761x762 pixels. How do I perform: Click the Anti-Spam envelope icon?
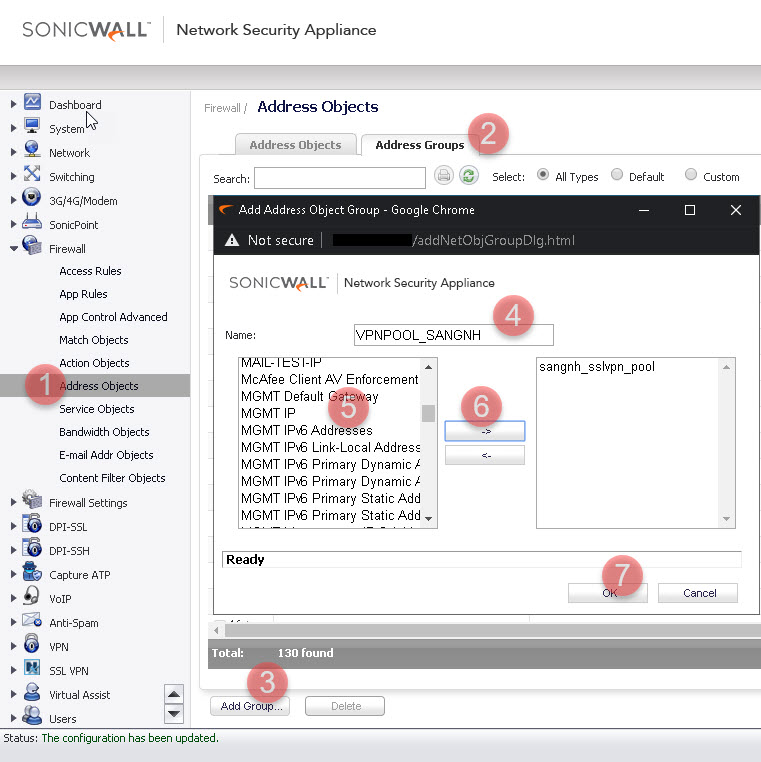[x=32, y=620]
